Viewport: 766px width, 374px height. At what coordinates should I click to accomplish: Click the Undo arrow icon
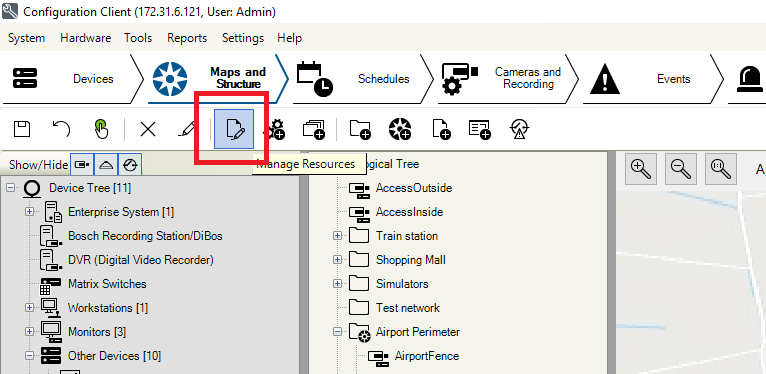[x=61, y=129]
